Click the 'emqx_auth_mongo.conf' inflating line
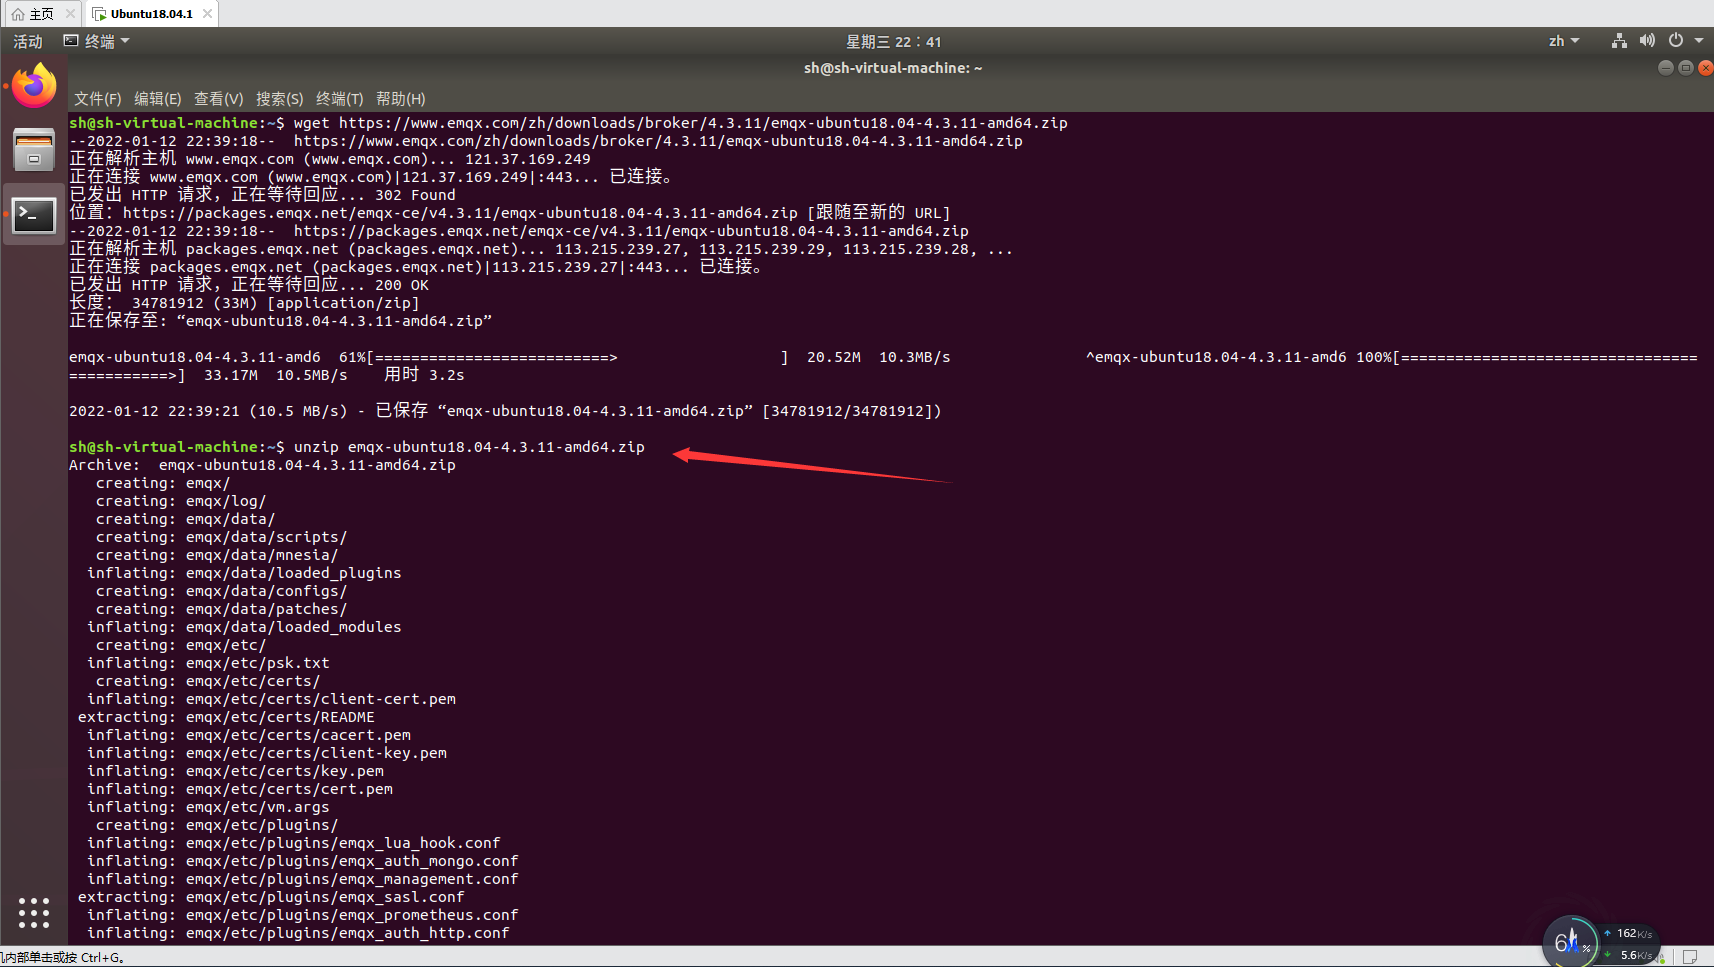 tap(302, 861)
